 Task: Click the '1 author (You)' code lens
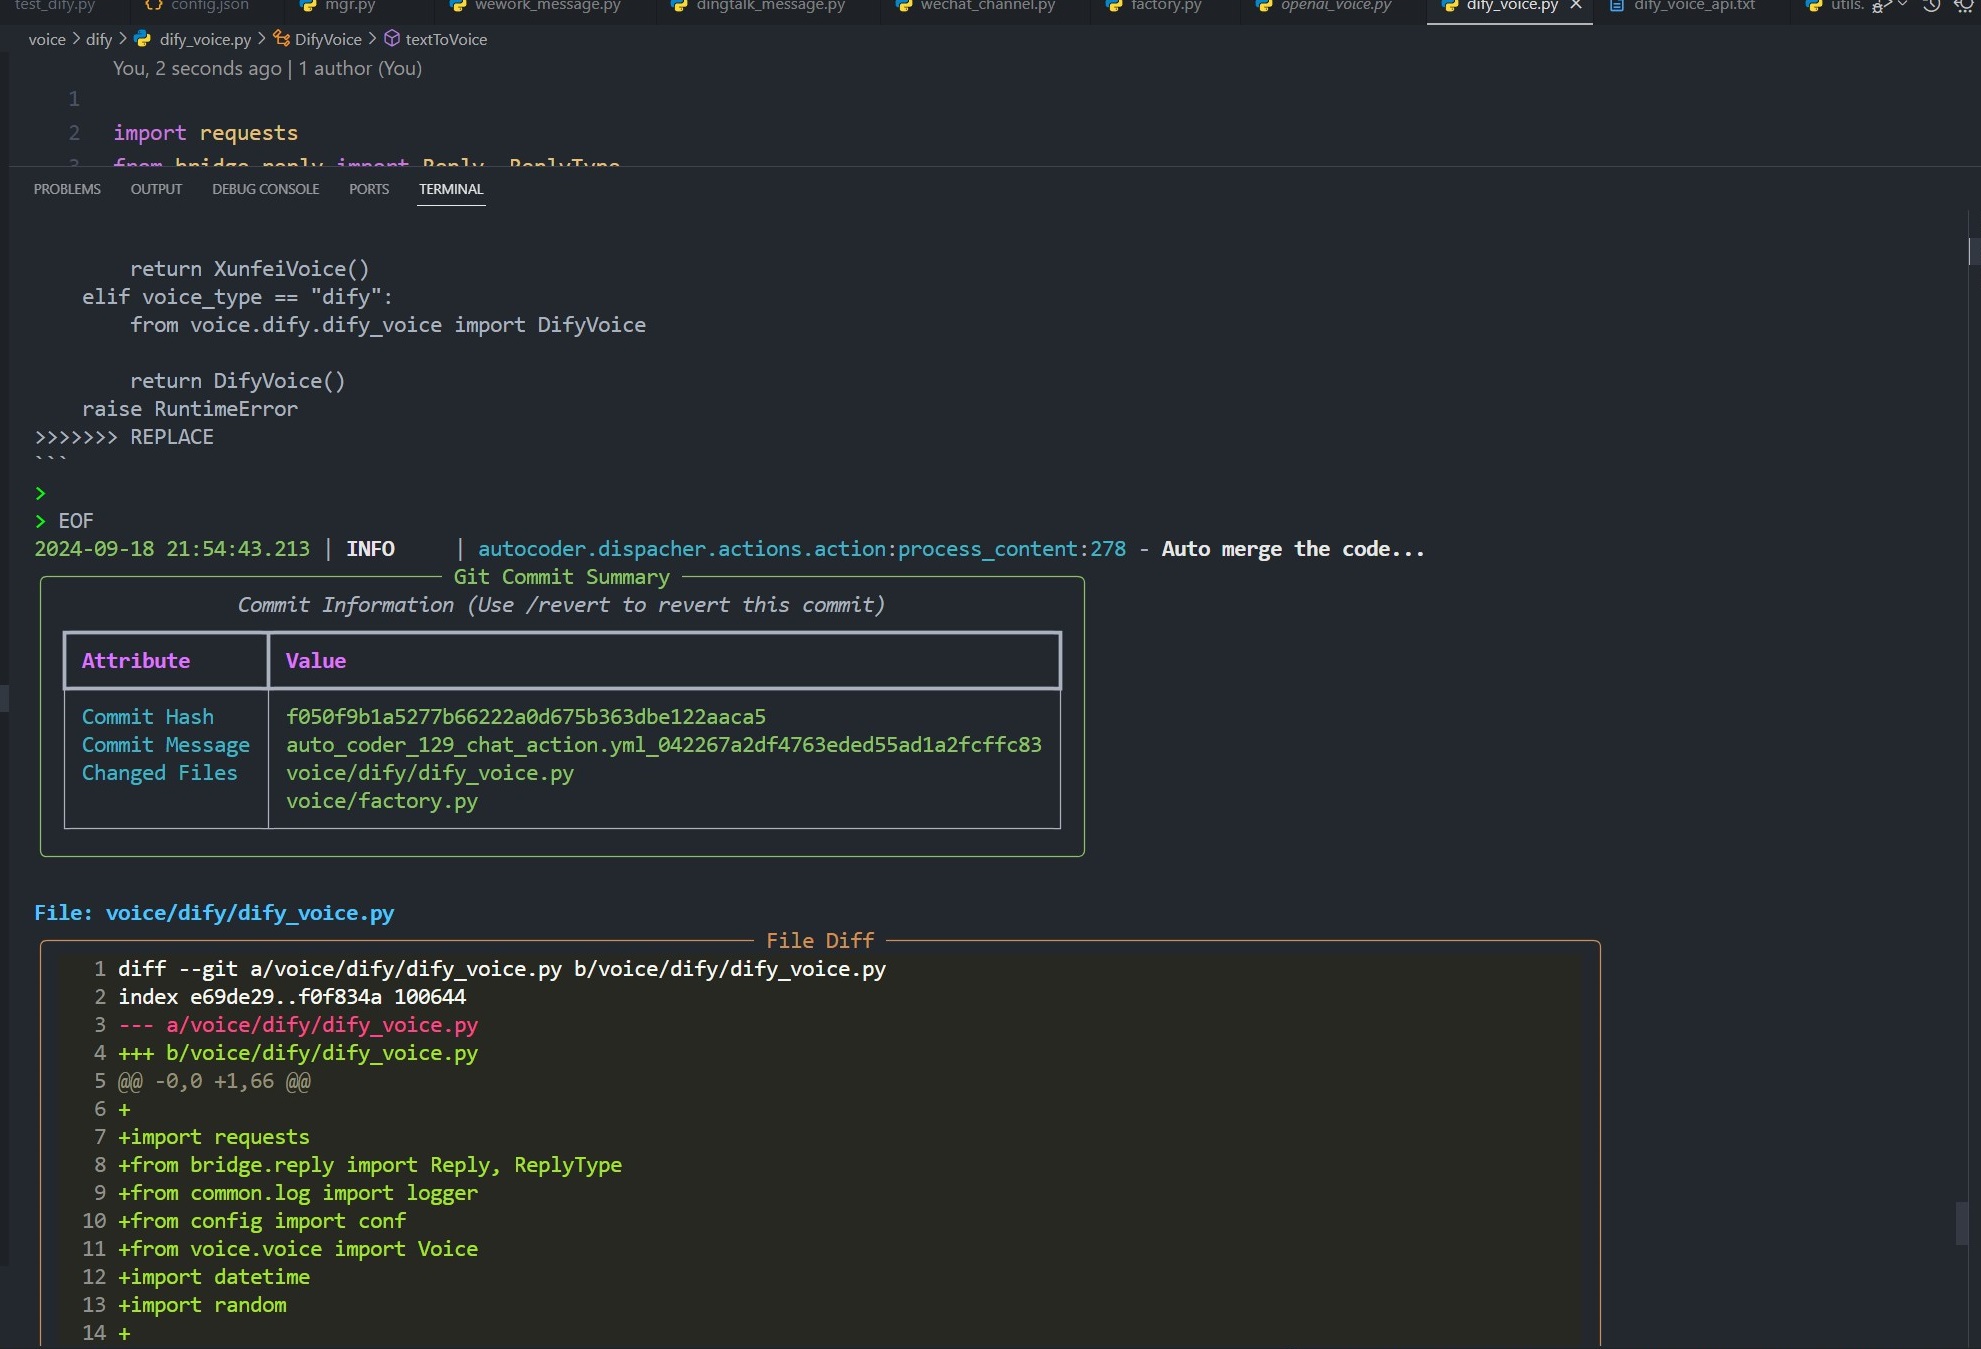tap(360, 69)
